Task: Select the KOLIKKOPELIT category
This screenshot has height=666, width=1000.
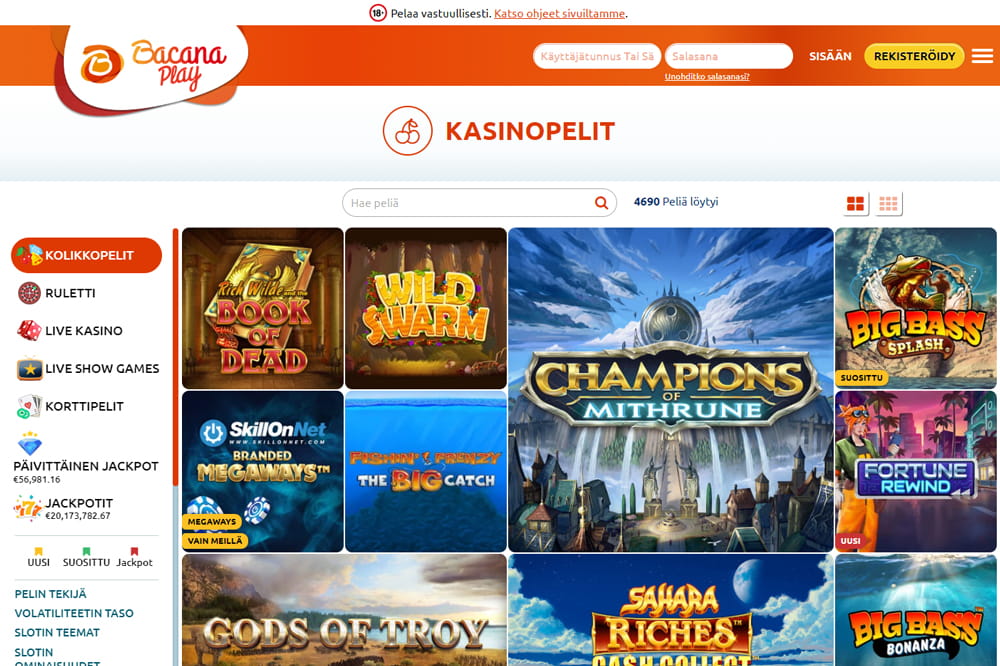Action: 86,255
